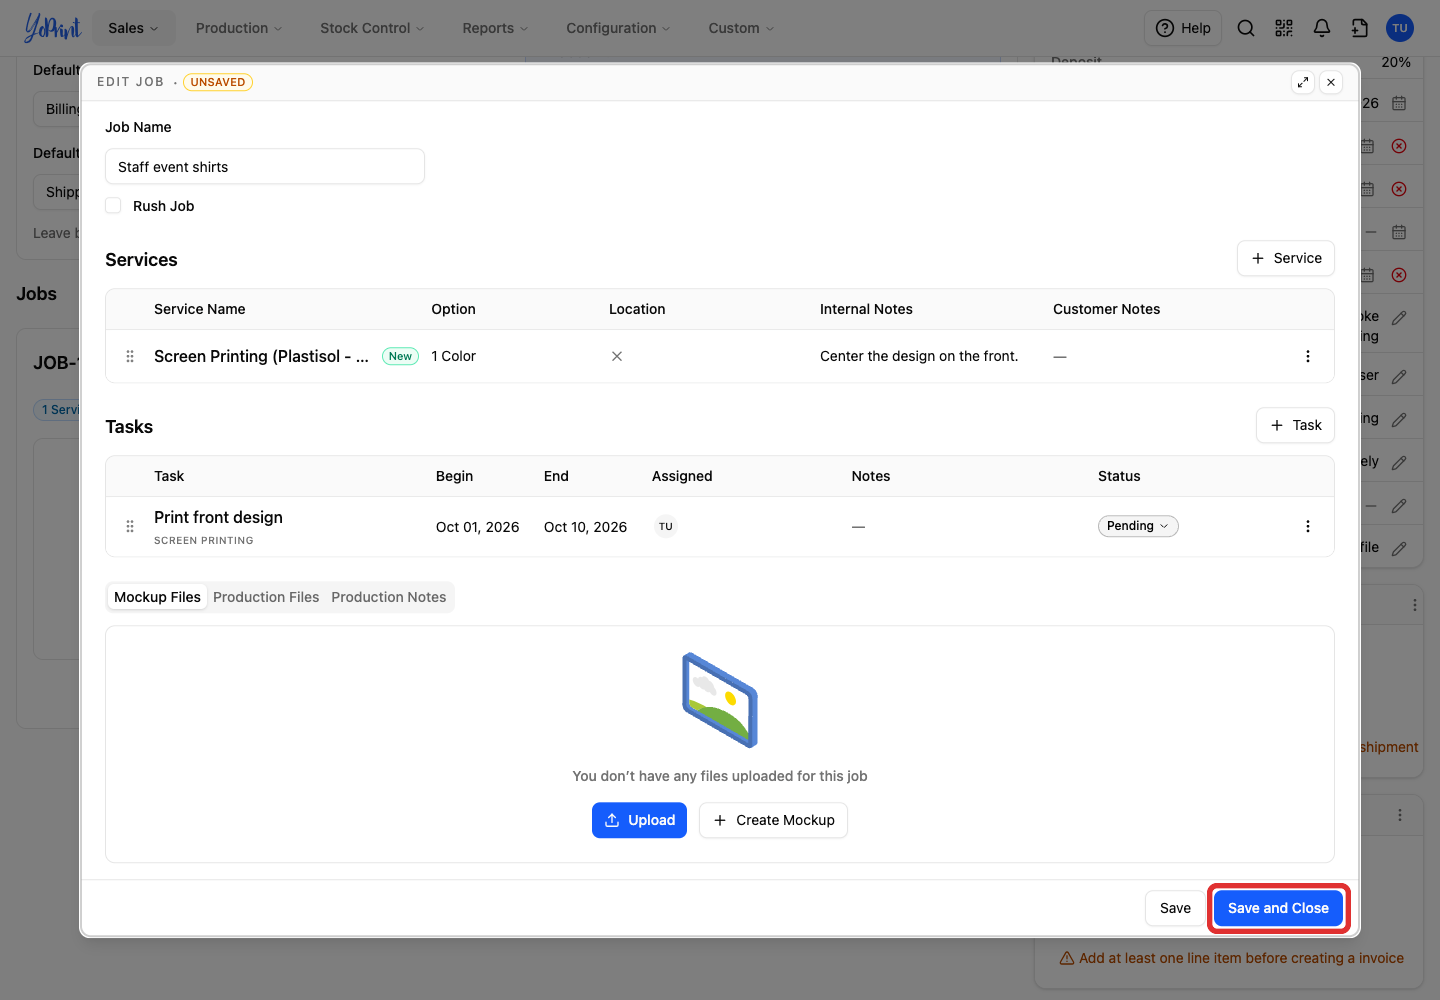Open the Custom menu

point(741,28)
